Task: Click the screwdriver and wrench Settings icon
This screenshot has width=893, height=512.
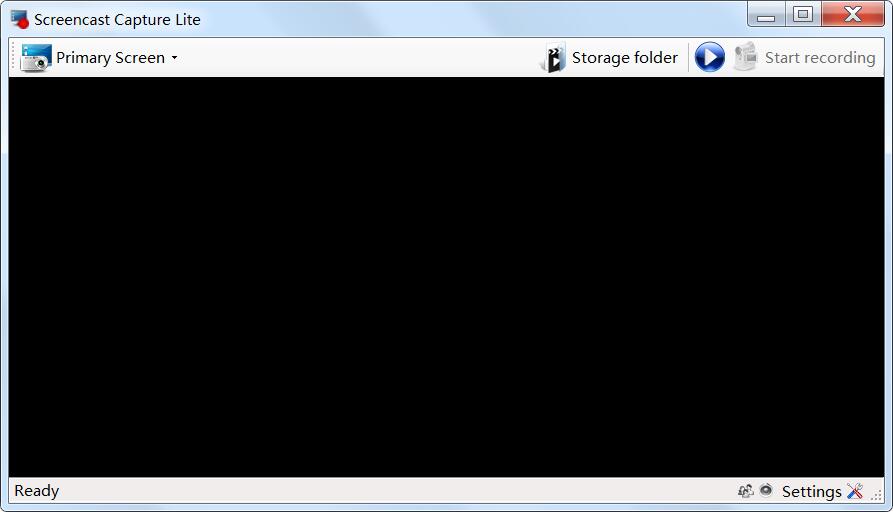Action: [x=855, y=490]
